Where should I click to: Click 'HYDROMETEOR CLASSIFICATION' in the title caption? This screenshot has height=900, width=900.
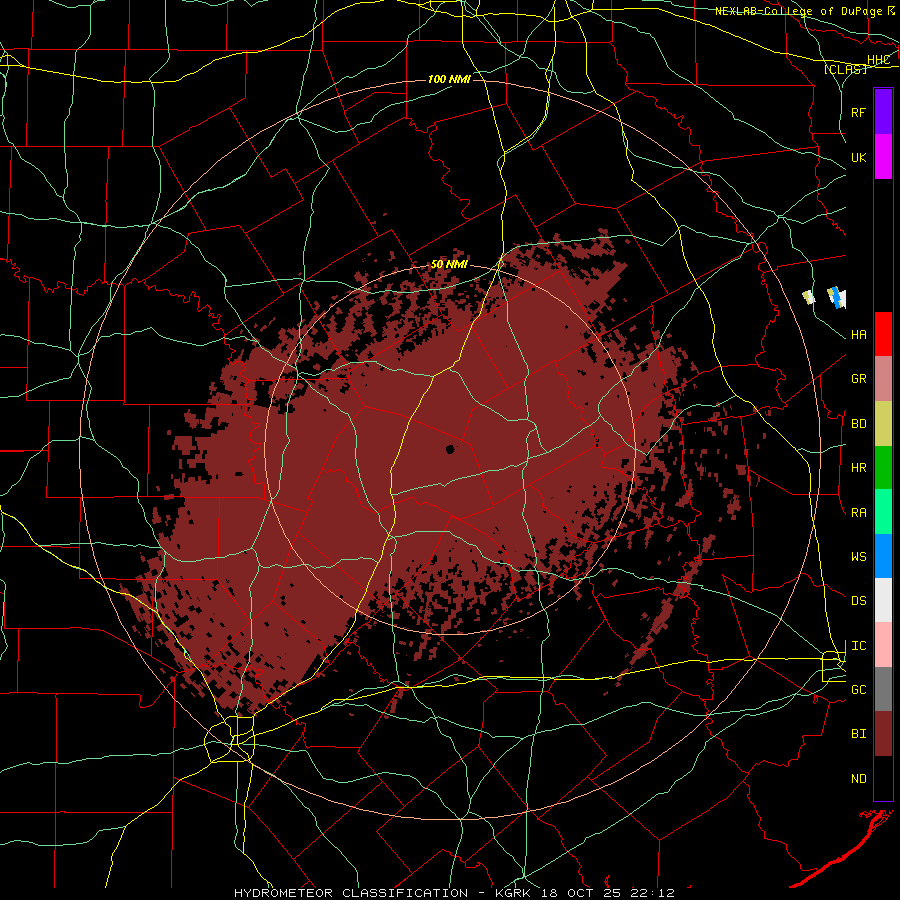(351, 893)
